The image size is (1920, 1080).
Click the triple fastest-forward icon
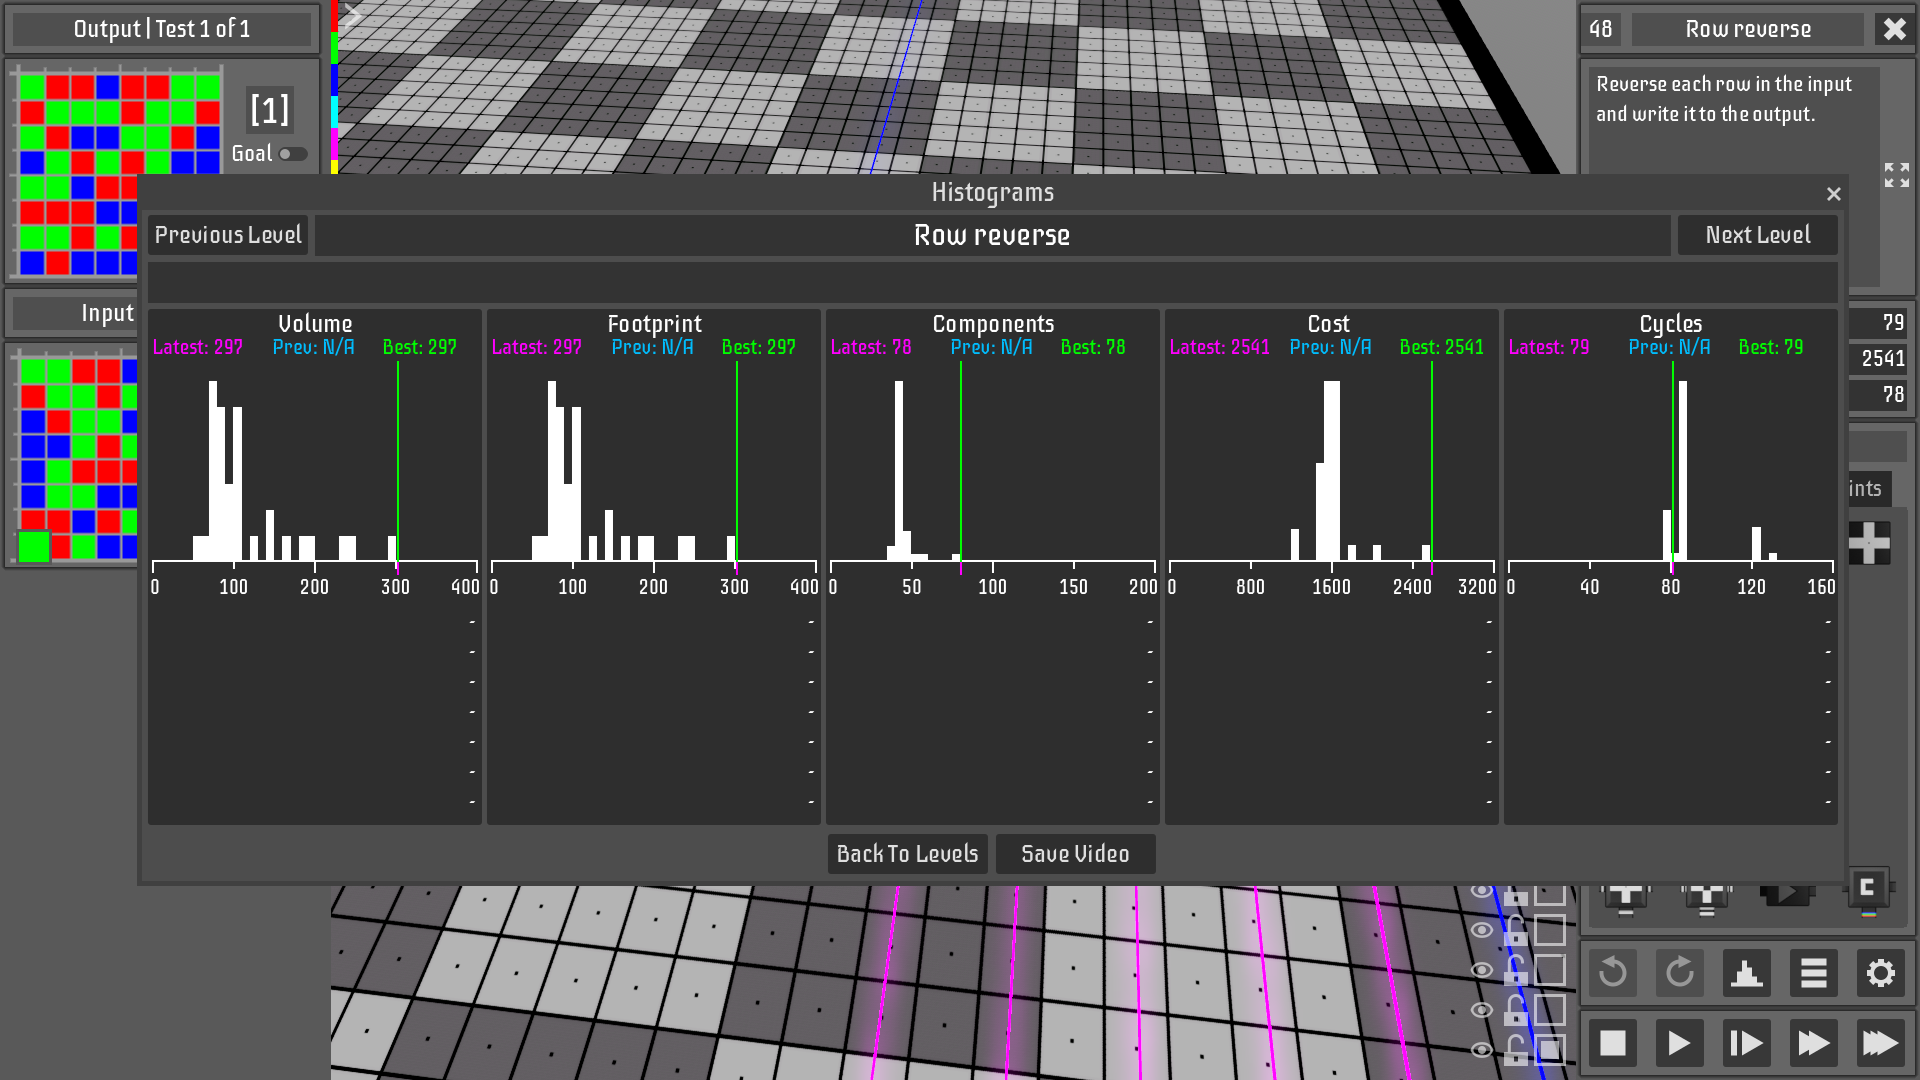pyautogui.click(x=1880, y=1044)
